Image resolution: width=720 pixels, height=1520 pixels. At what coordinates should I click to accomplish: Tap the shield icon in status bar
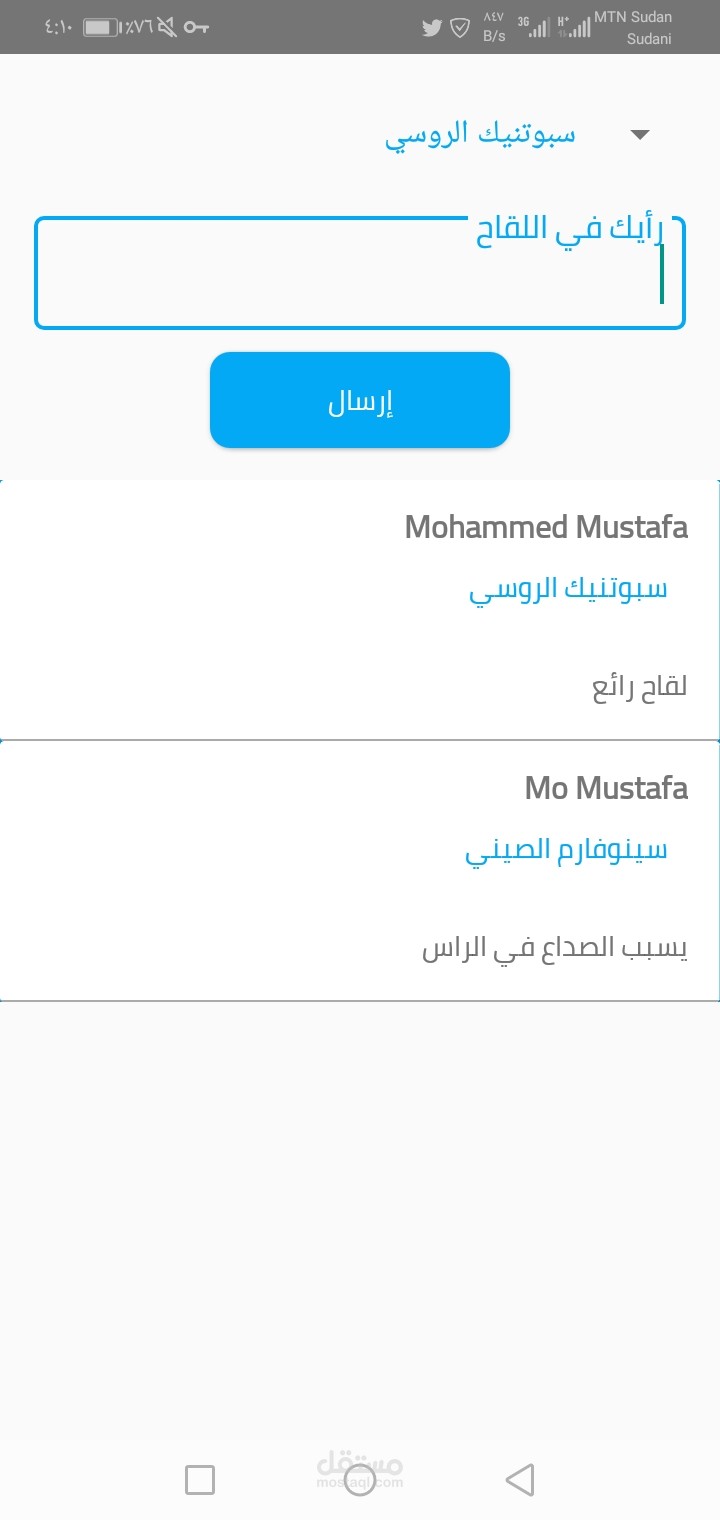click(x=460, y=27)
